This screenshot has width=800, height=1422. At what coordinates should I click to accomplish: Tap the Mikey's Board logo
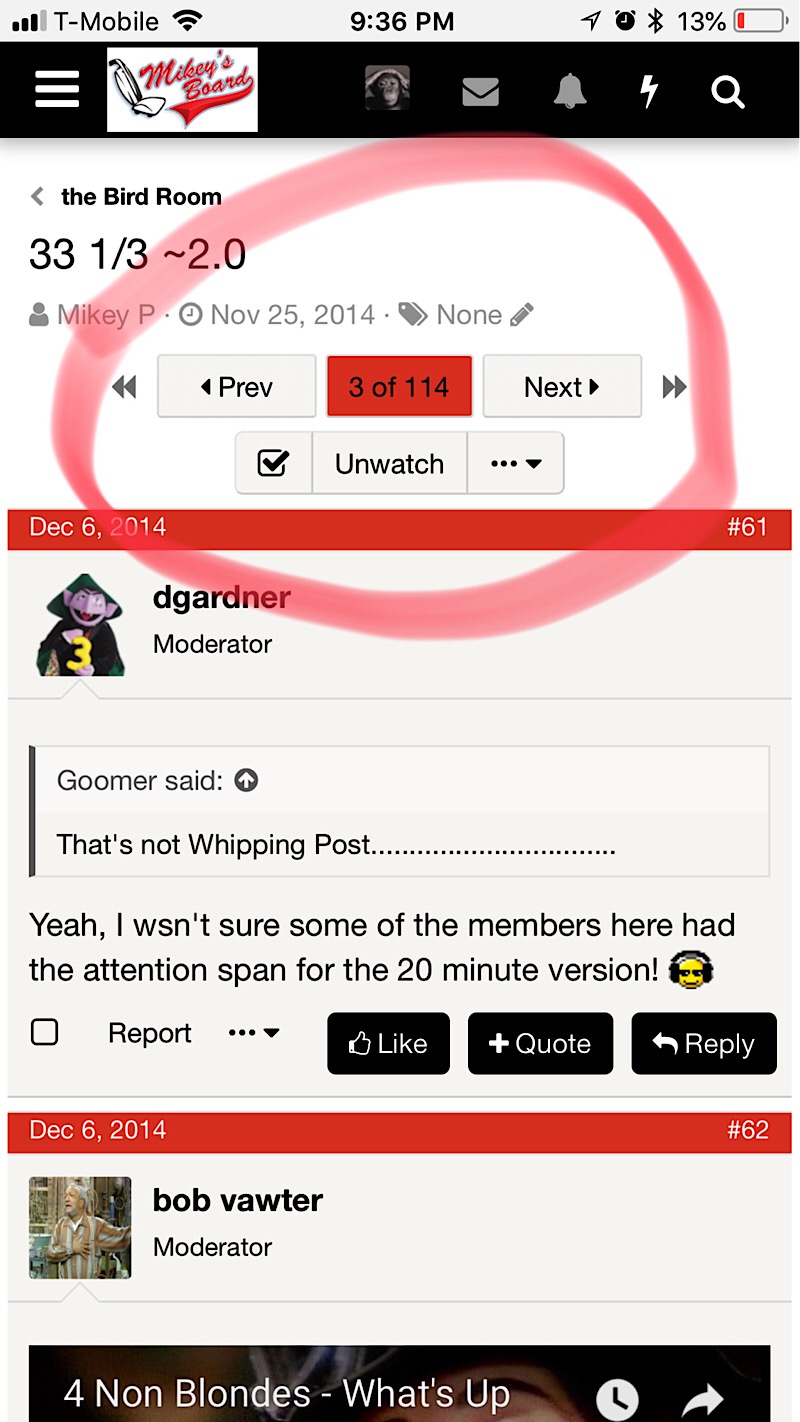(x=183, y=90)
